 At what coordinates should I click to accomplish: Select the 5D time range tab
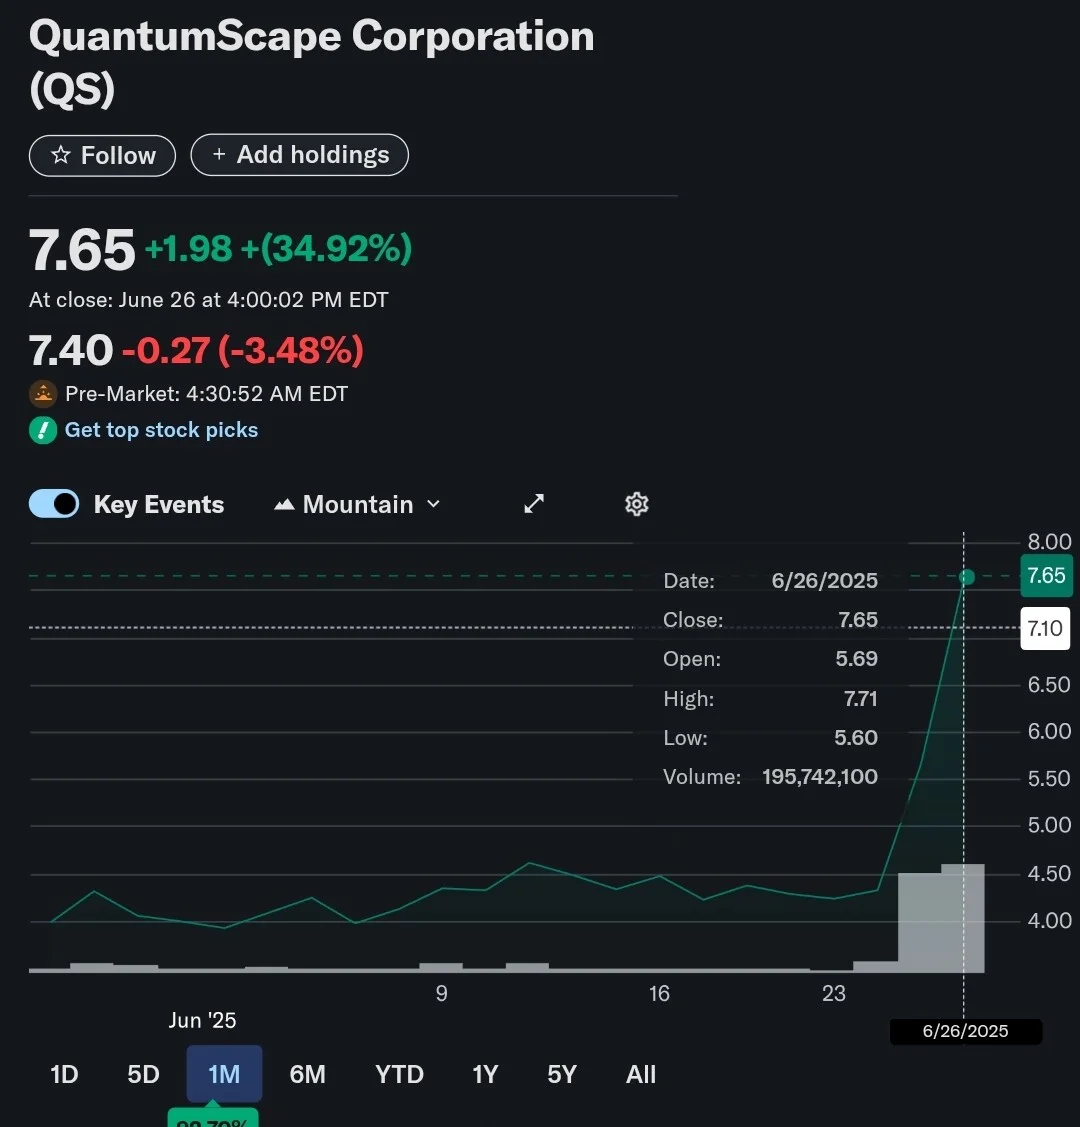coord(143,1074)
